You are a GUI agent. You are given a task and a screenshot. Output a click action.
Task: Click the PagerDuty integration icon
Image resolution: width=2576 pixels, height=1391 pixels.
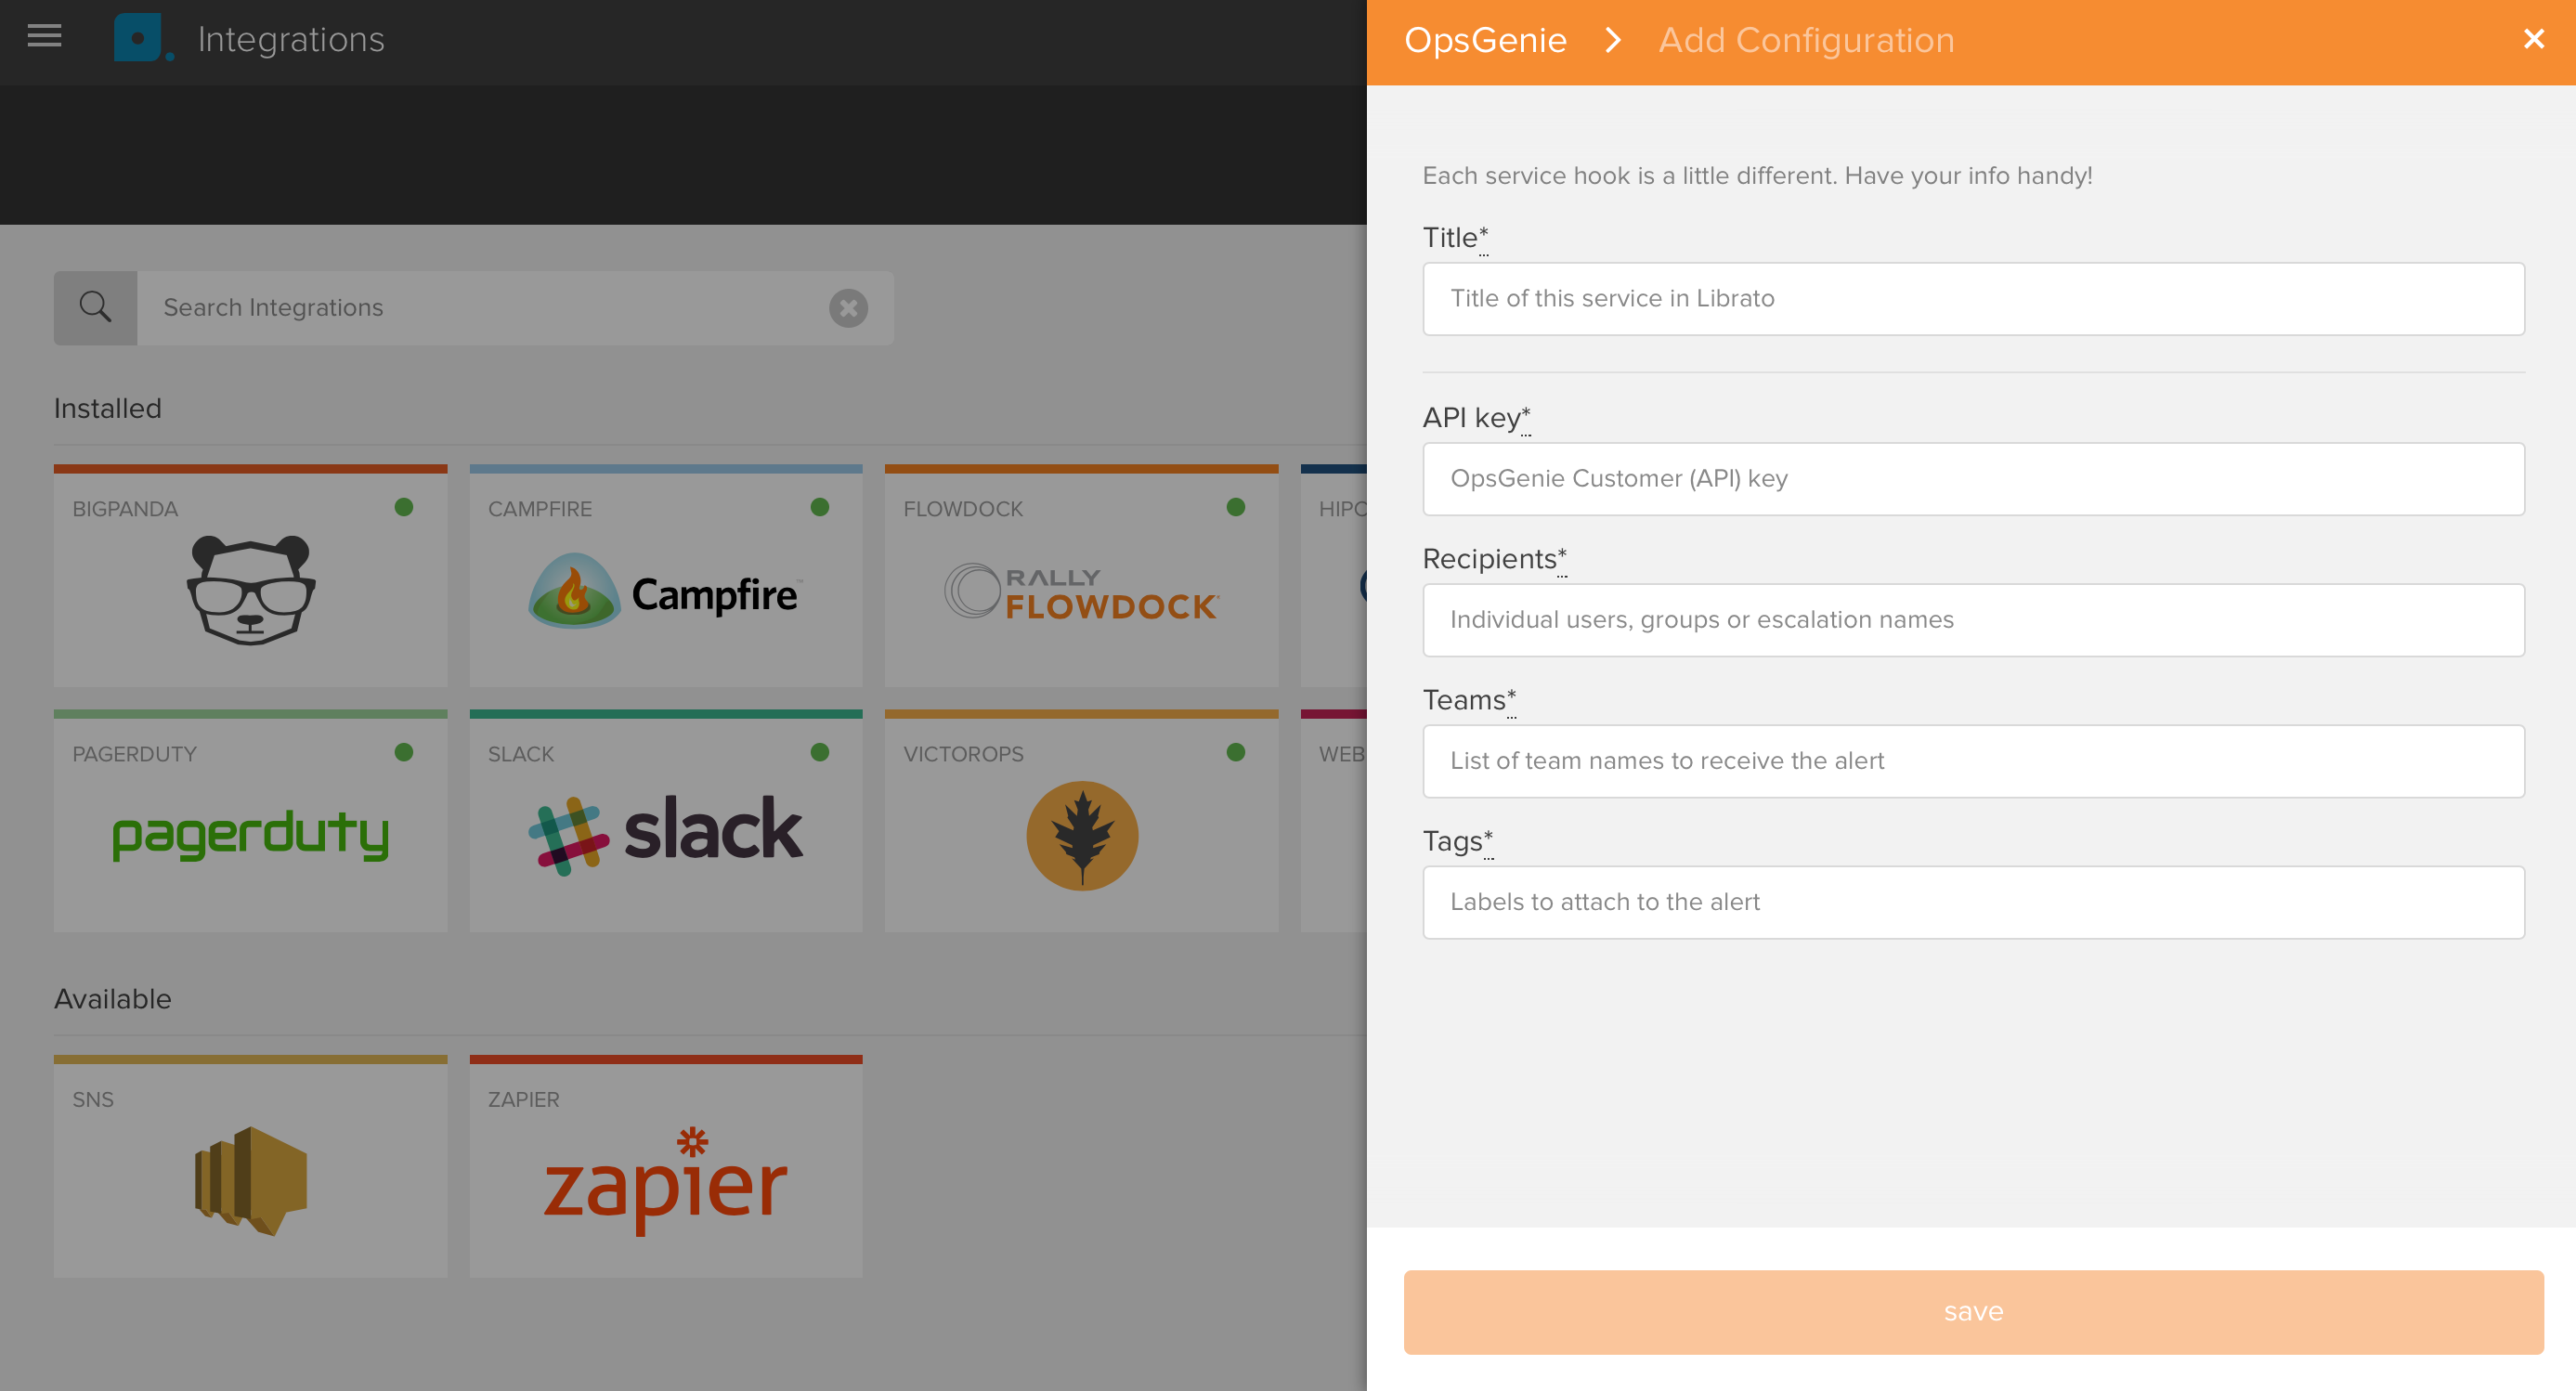click(250, 836)
